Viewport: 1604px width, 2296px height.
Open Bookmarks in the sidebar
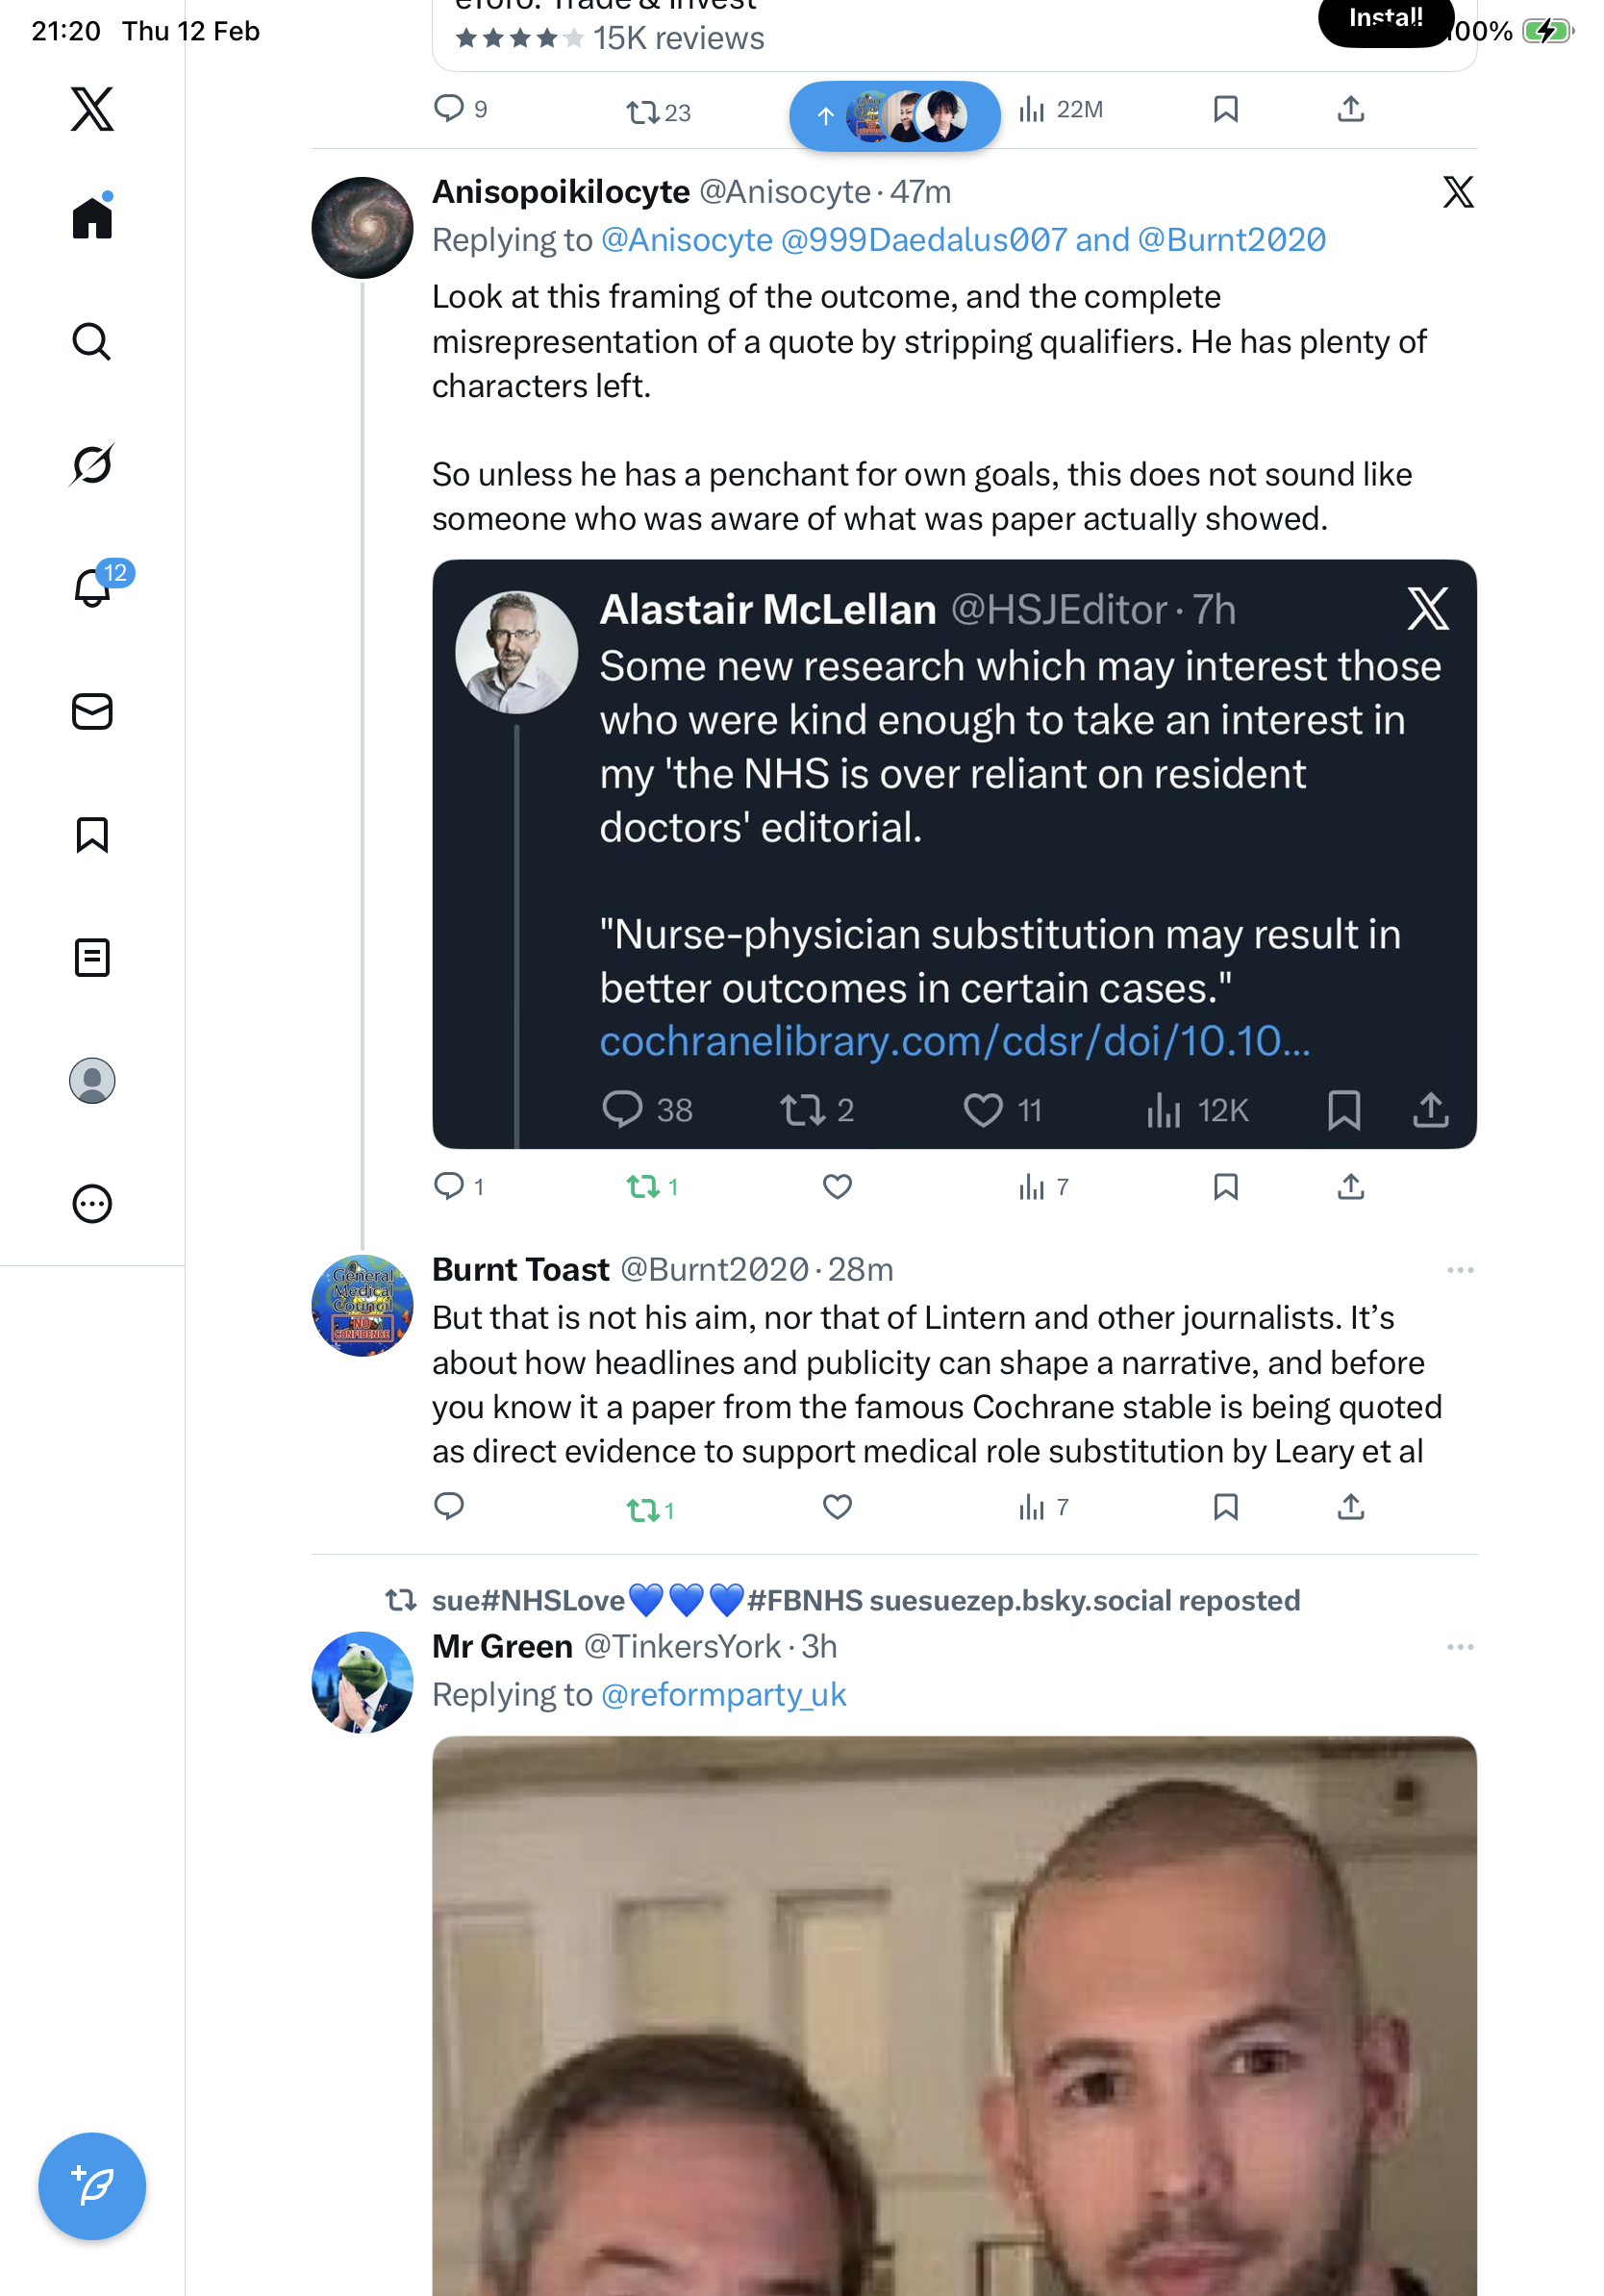(x=92, y=834)
